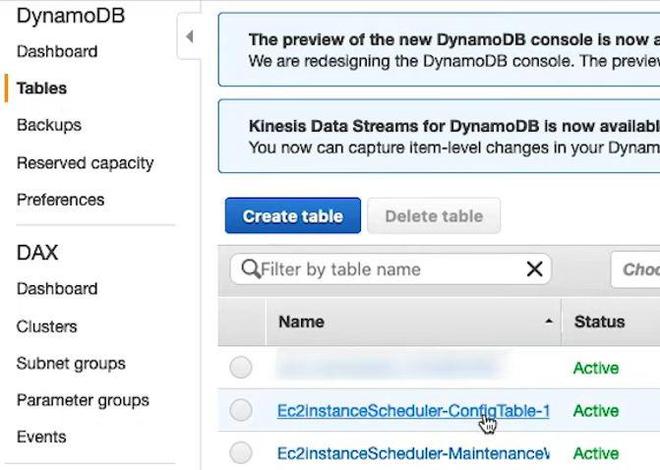Open the Tables page in the sidebar
The width and height of the screenshot is (660, 470).
click(x=42, y=88)
